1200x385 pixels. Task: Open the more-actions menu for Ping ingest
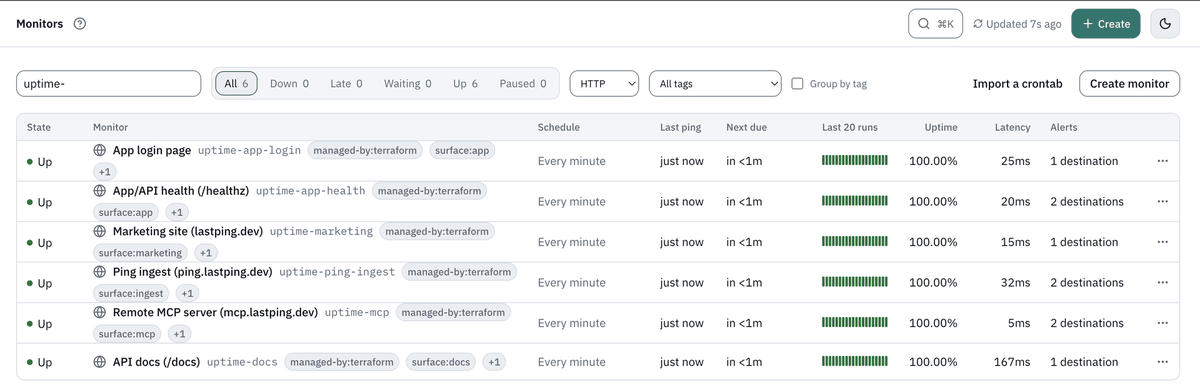click(x=1162, y=283)
